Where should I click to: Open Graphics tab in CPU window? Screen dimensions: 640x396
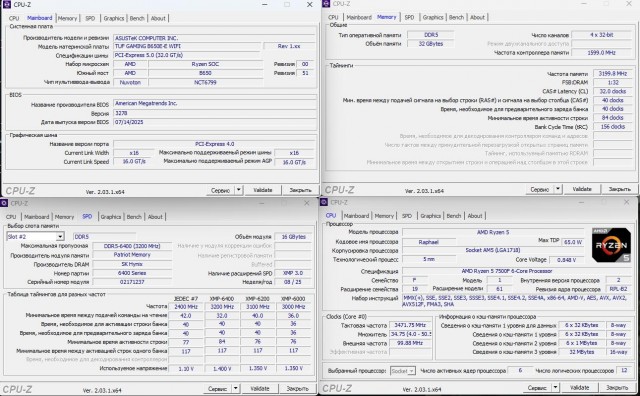point(430,216)
